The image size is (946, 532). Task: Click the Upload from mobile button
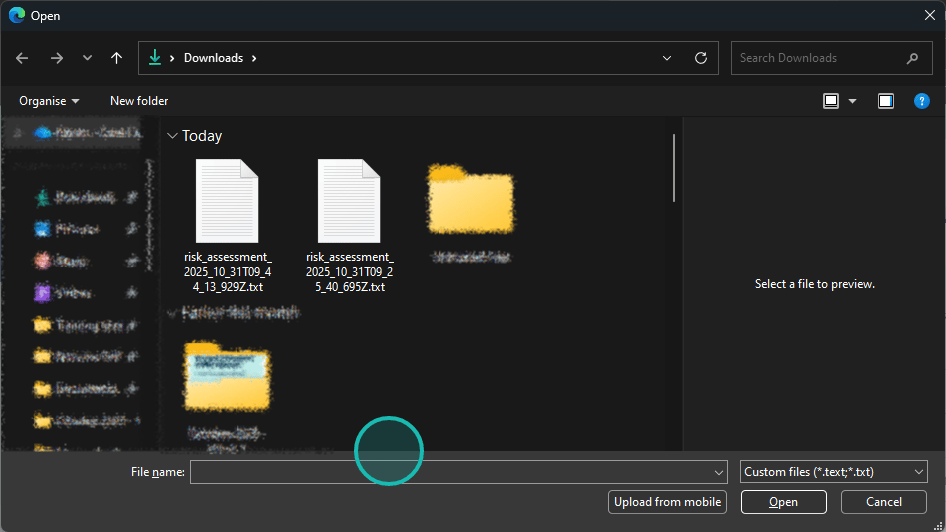pos(667,502)
